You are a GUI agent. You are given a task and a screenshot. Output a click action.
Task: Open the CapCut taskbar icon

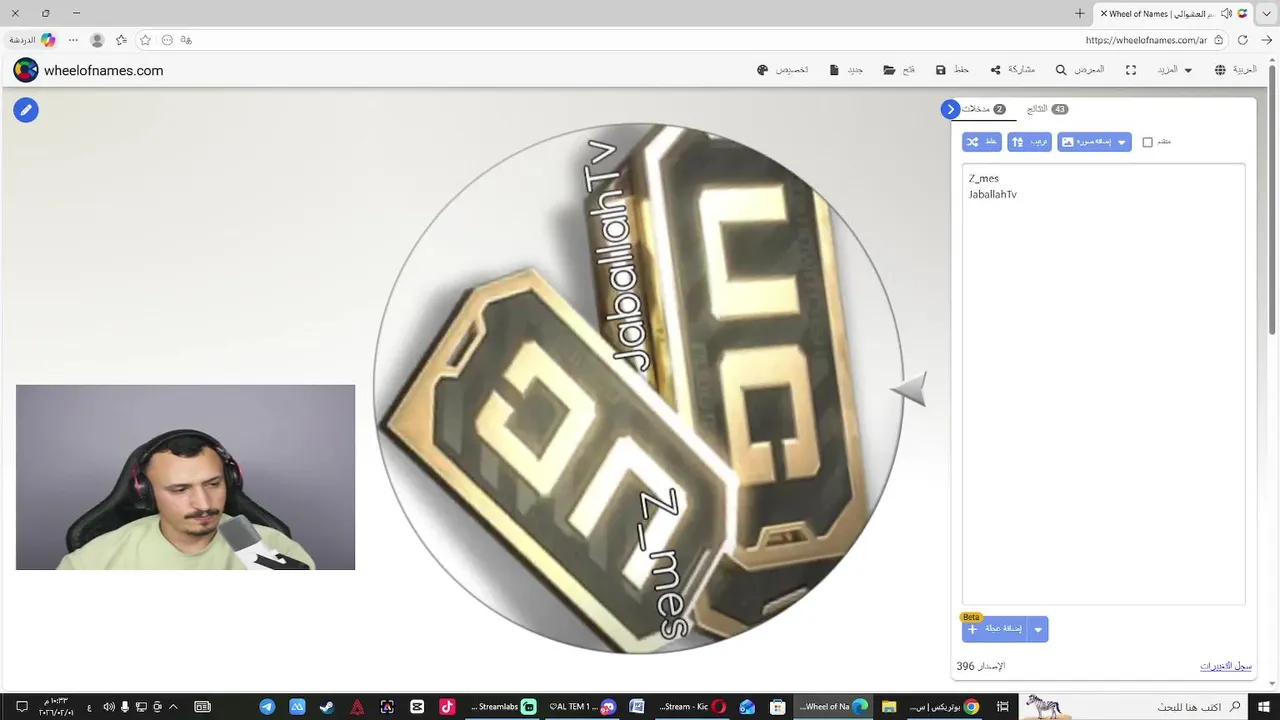[x=417, y=707]
